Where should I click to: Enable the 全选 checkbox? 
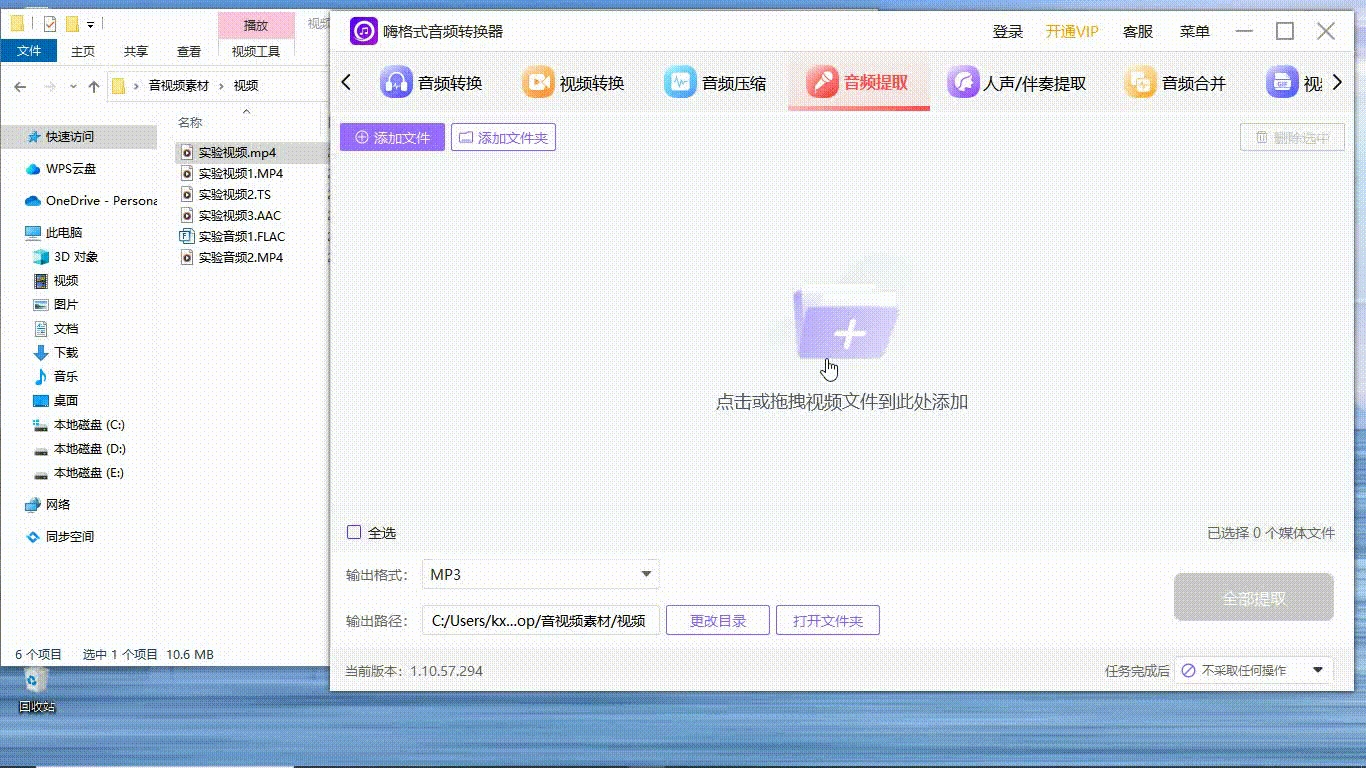pyautogui.click(x=354, y=533)
